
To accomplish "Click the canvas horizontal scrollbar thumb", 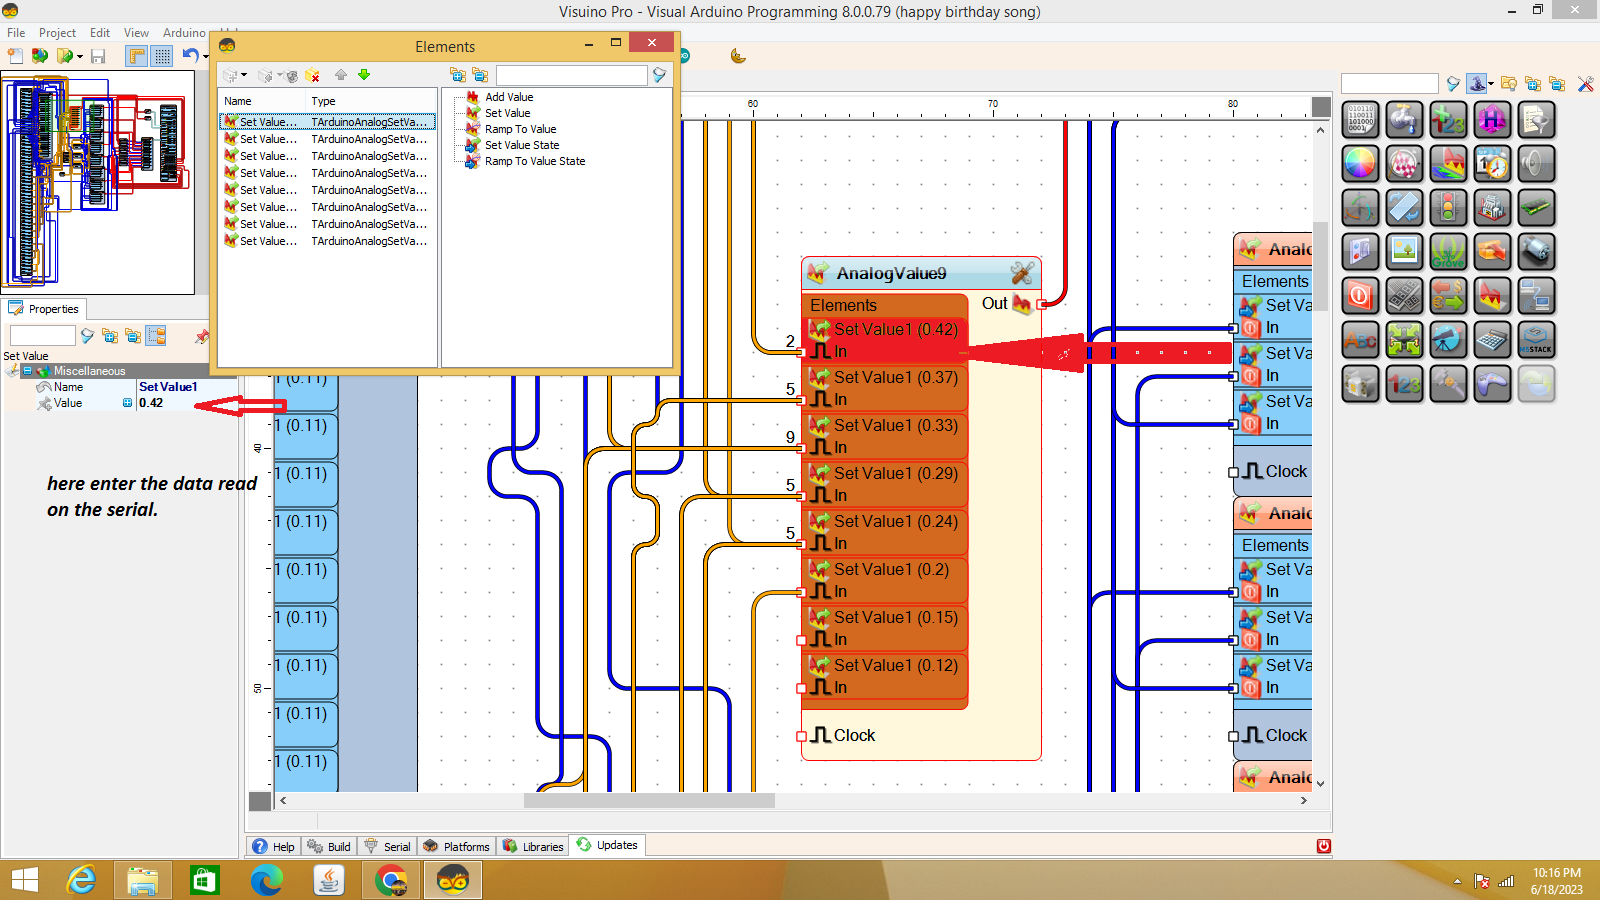I will (649, 800).
